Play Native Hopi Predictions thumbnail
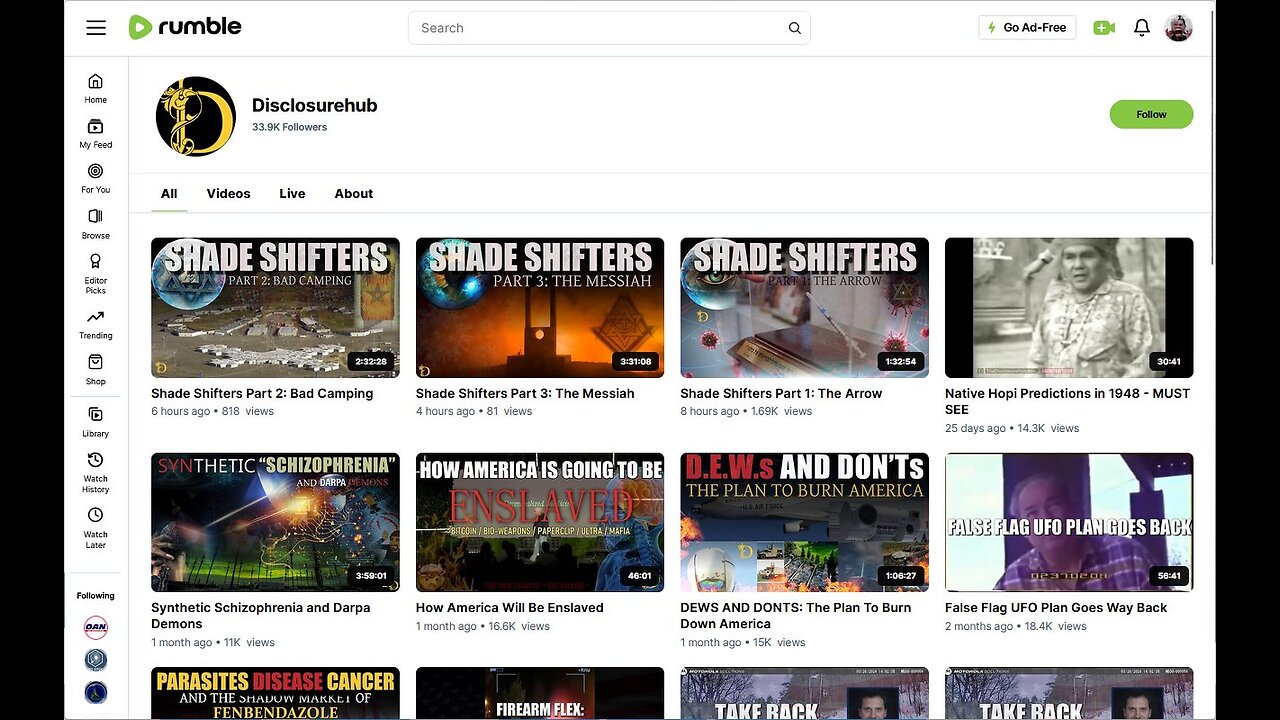1280x720 pixels. pyautogui.click(x=1069, y=308)
